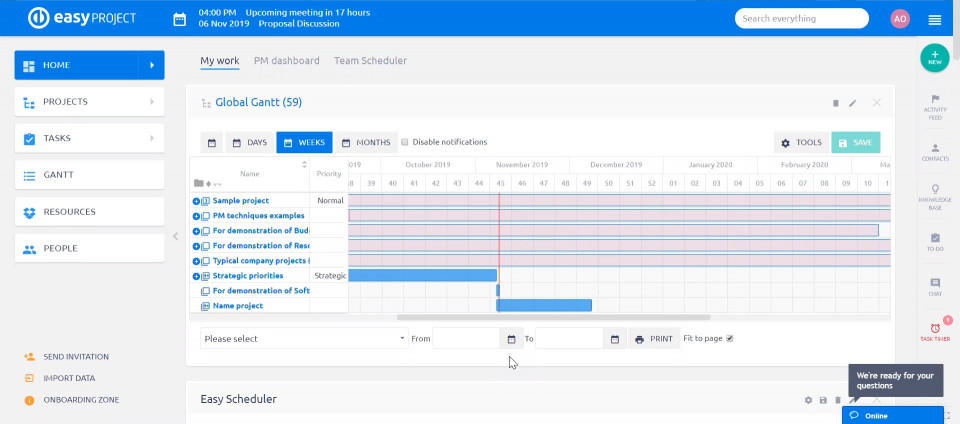The width and height of the screenshot is (960, 424).
Task: Open Resources in left menu
Action: pos(89,212)
